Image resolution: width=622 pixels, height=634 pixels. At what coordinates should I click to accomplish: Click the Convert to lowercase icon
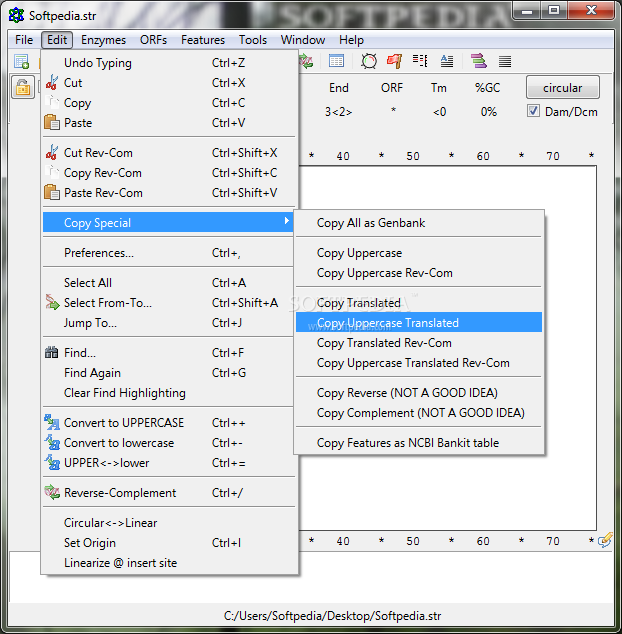point(52,442)
